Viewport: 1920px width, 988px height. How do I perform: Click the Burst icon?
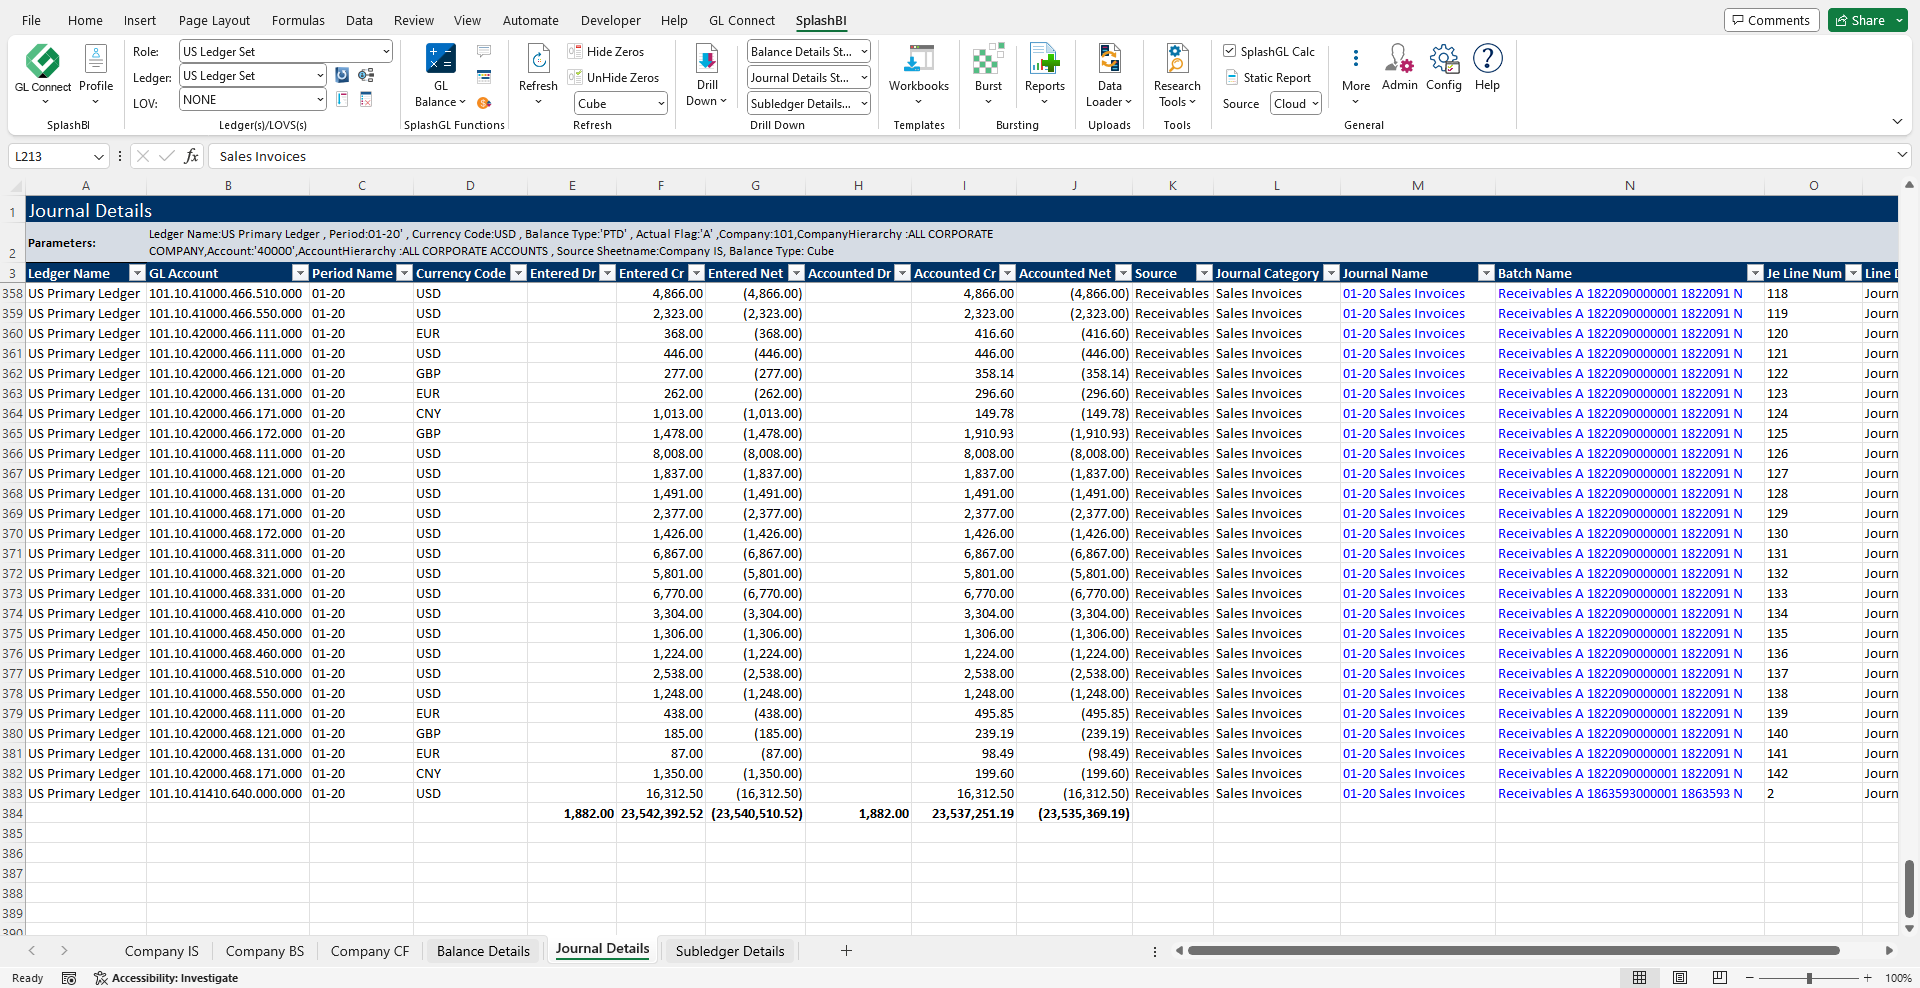pos(988,60)
